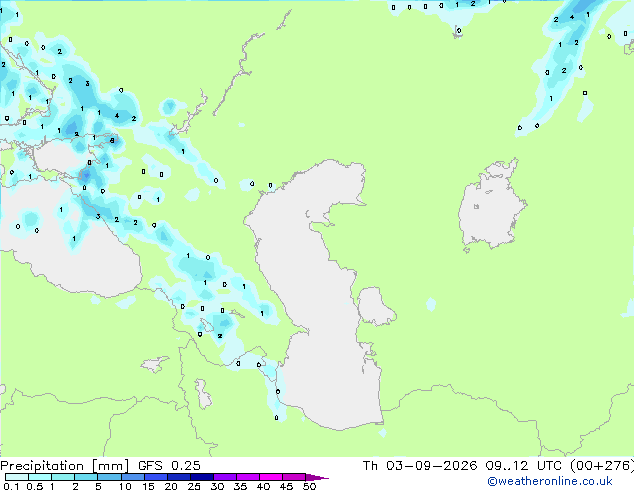Screen dimensions: 634x490
Task: Click the '50' legend scale label
Action: click(x=309, y=486)
